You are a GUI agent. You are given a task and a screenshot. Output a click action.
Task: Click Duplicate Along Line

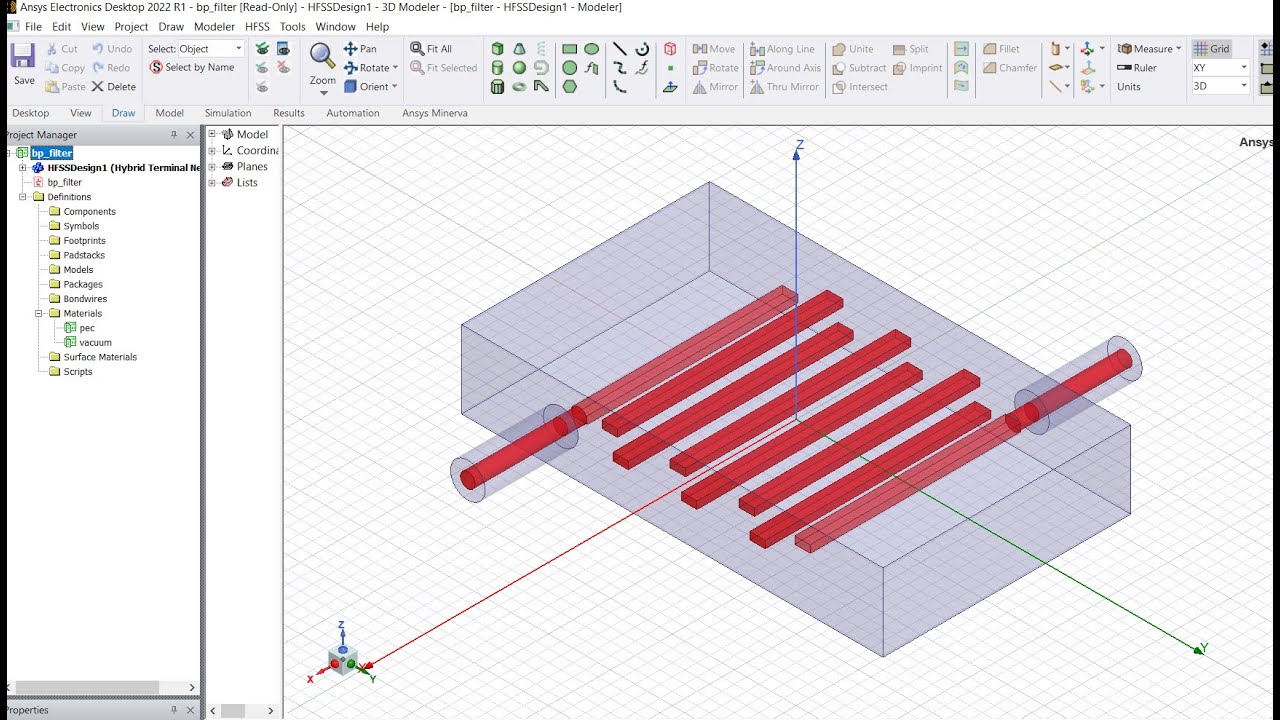point(782,49)
